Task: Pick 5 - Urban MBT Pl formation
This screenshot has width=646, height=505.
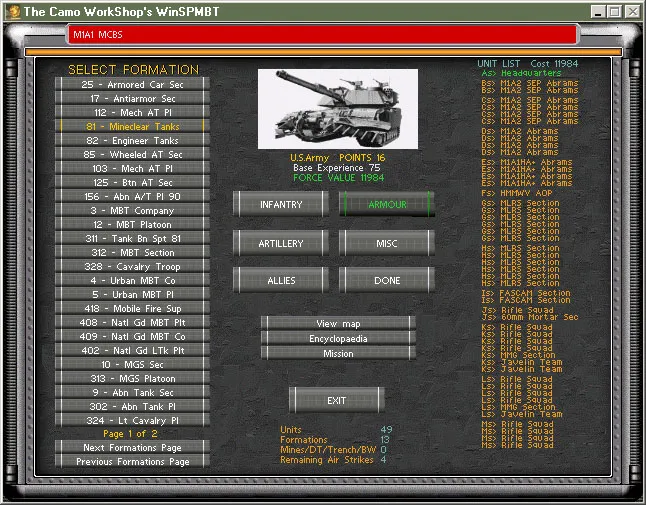Action: (133, 295)
